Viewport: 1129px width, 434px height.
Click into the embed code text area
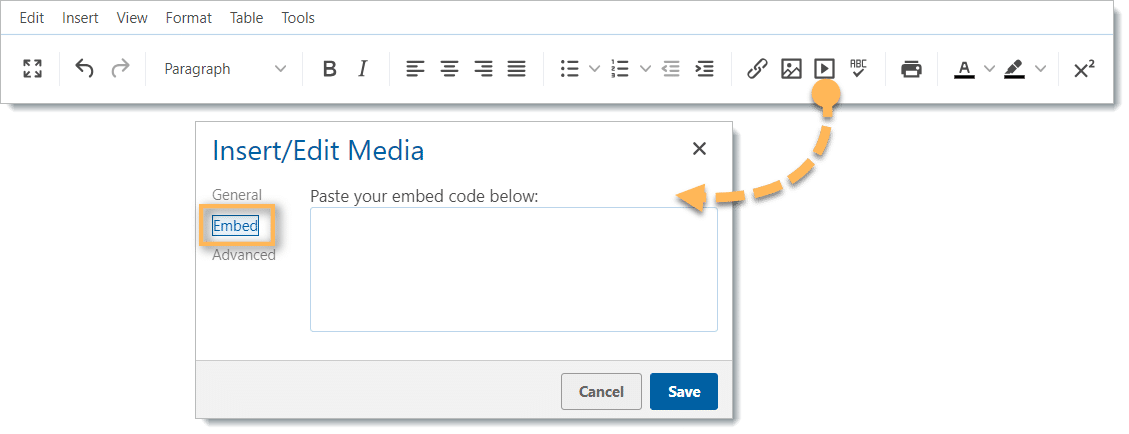click(x=513, y=269)
